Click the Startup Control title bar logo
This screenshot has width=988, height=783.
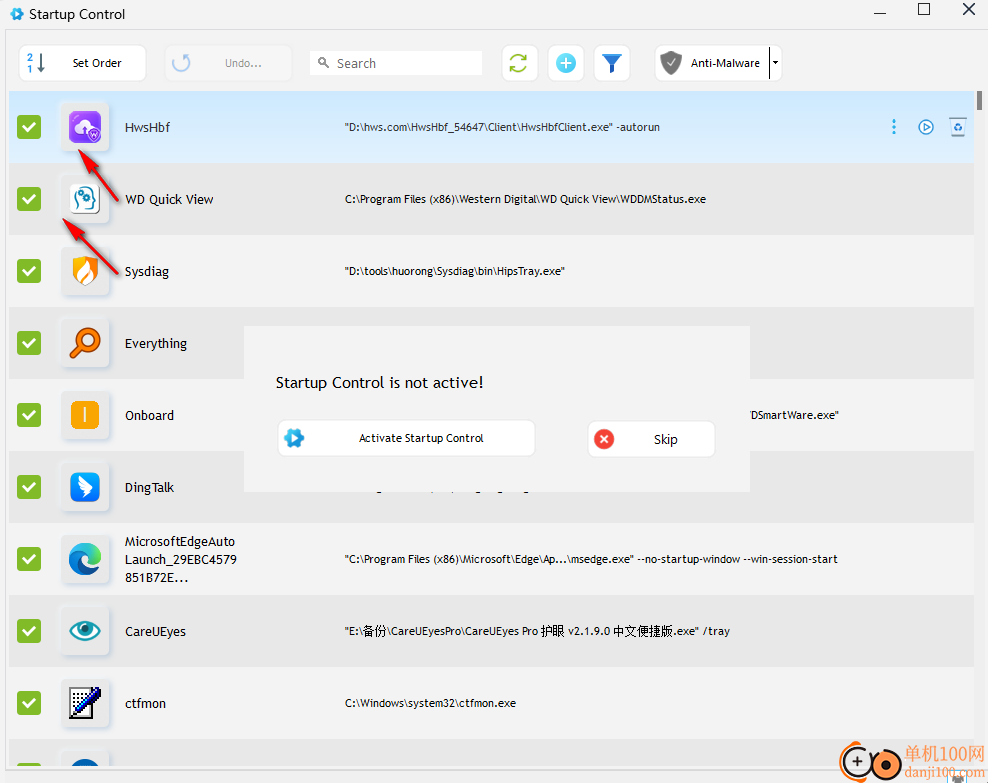(x=17, y=14)
